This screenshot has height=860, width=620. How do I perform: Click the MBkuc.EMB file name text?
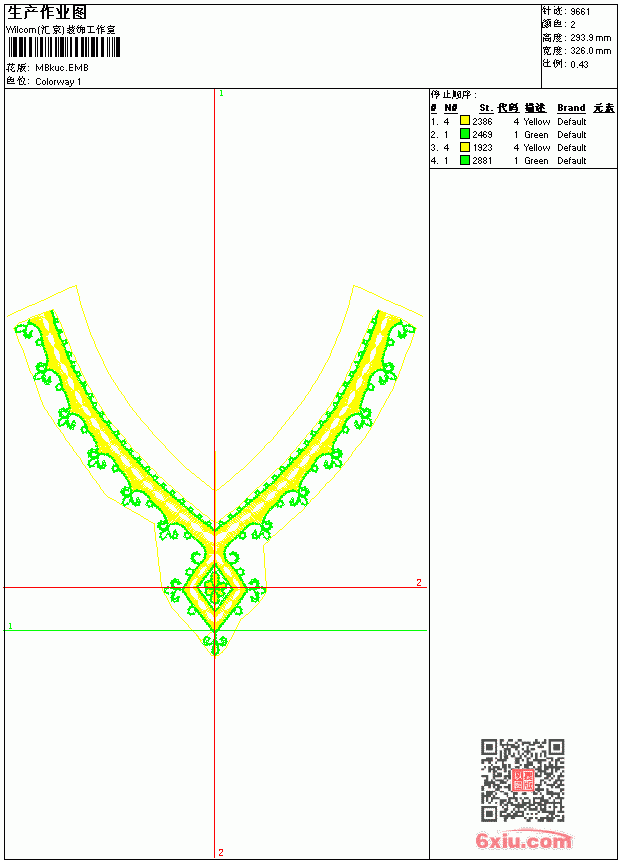62,68
